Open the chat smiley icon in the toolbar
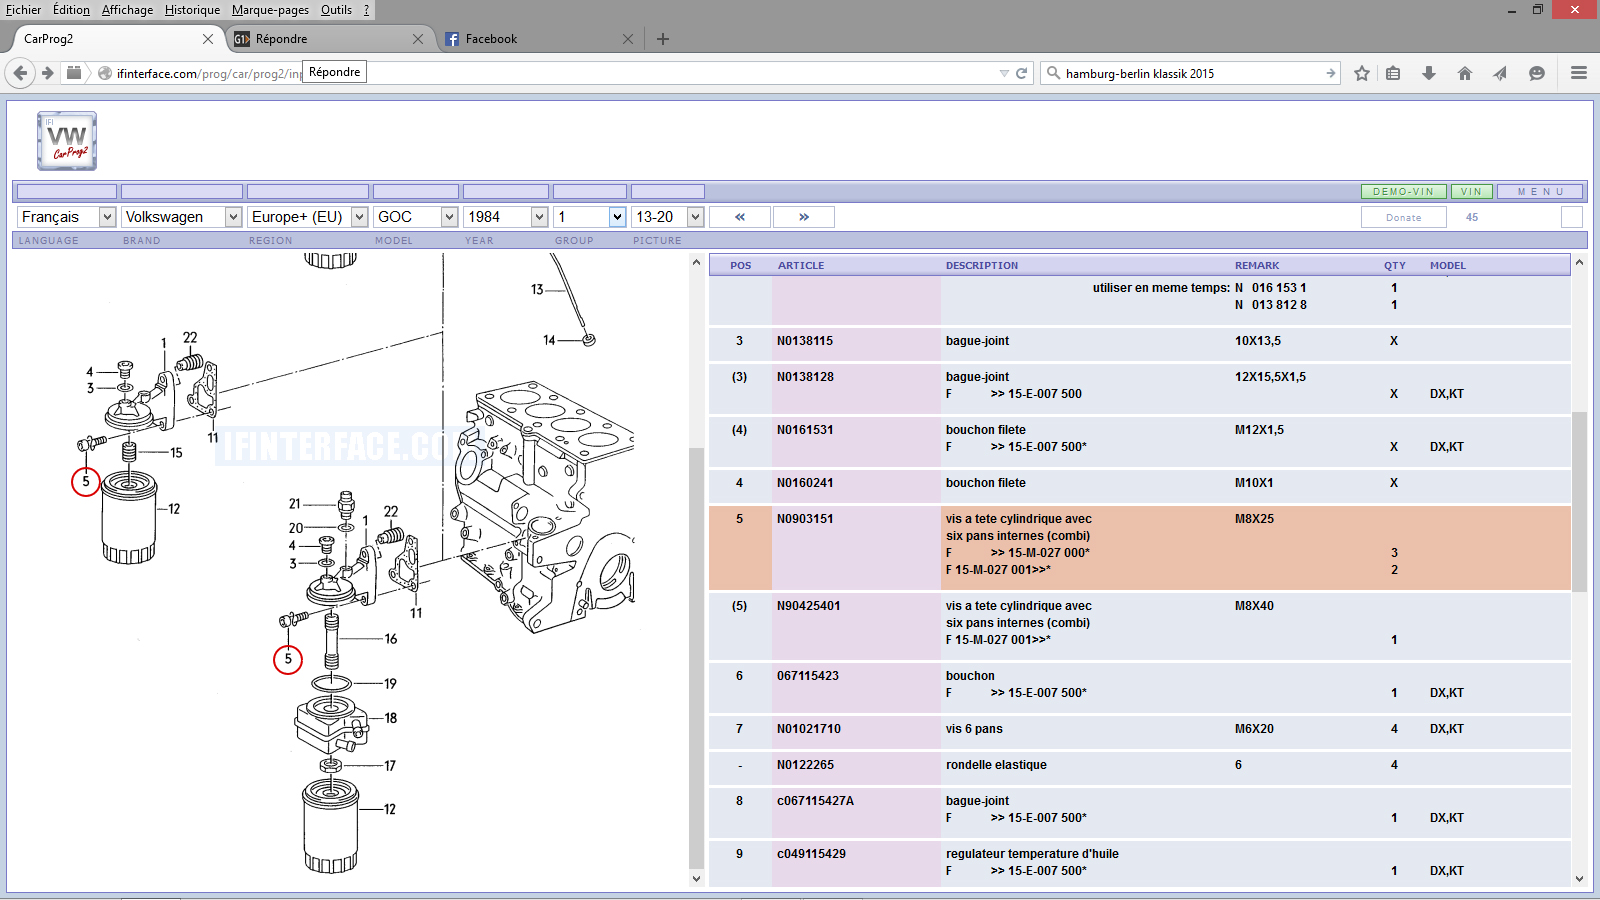The width and height of the screenshot is (1600, 900). click(1537, 73)
